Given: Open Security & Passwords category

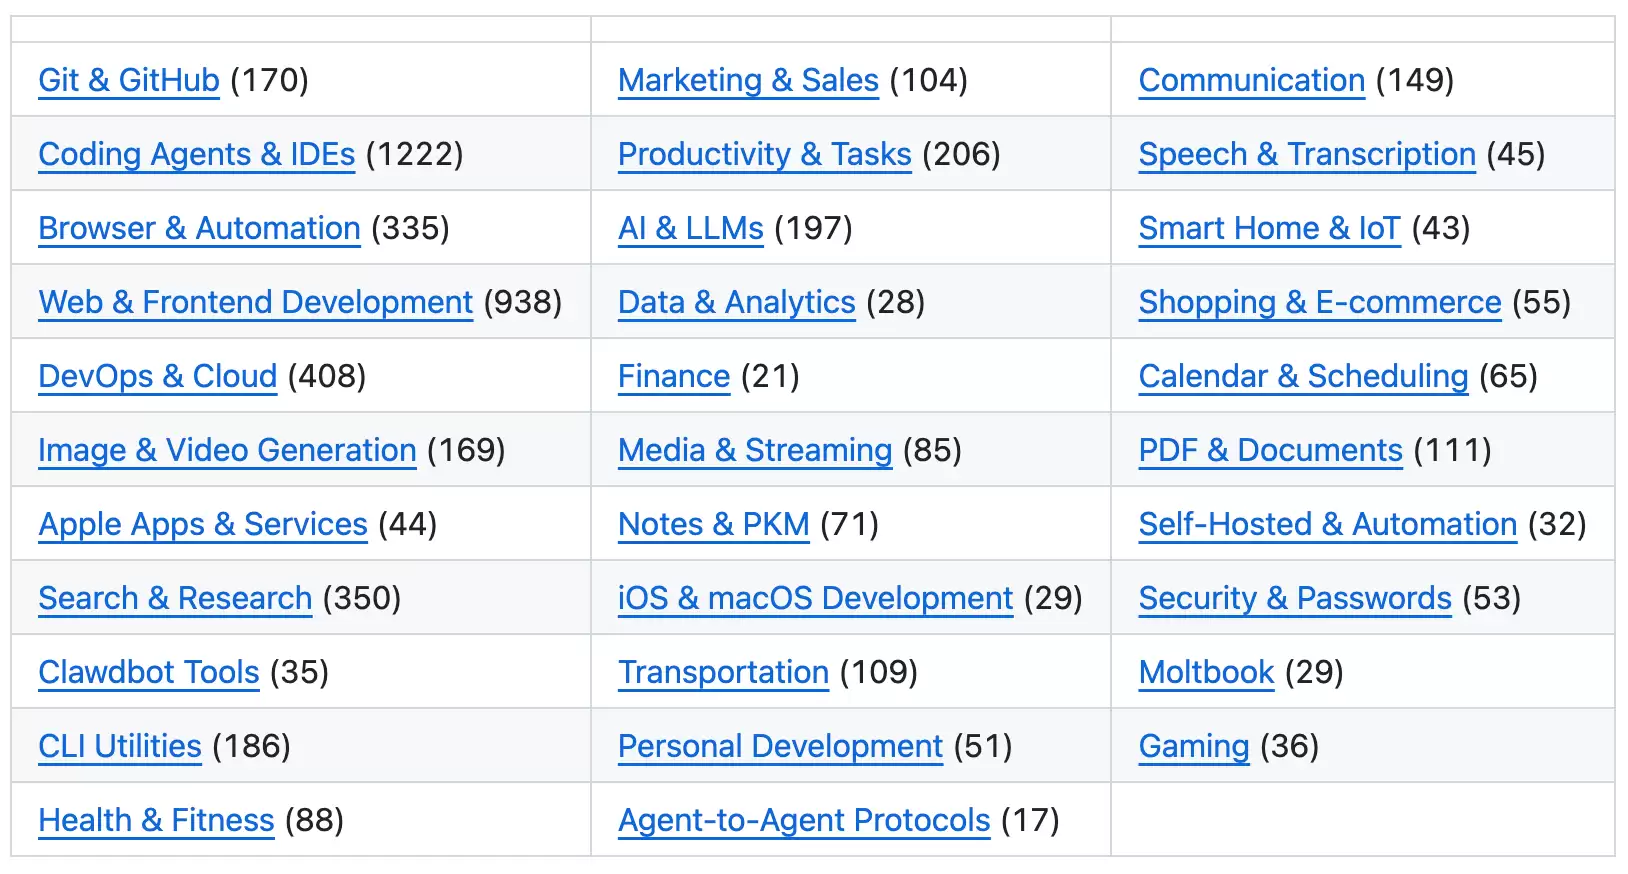Looking at the screenshot, I should coord(1295,598).
